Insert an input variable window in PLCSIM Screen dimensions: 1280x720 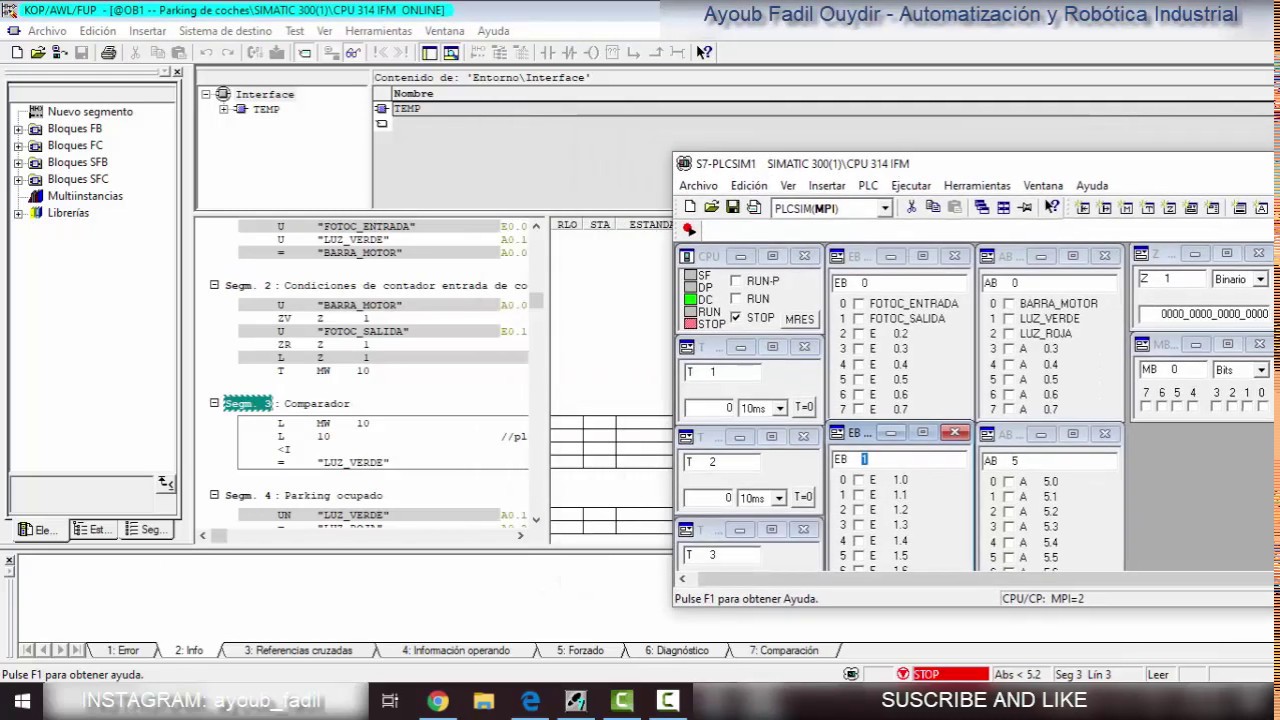click(1083, 208)
